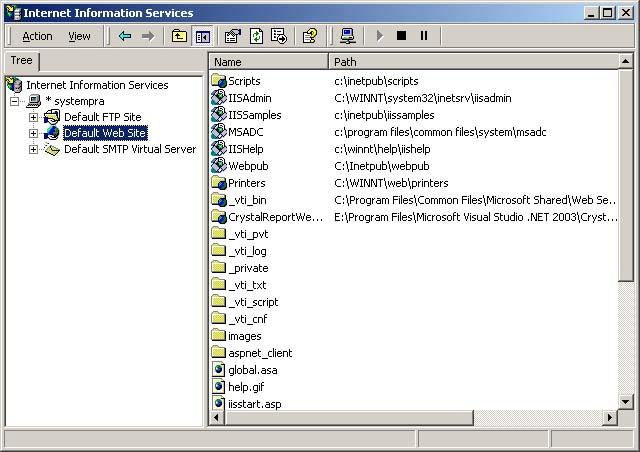Click the IISAdmin application icon

[x=219, y=98]
